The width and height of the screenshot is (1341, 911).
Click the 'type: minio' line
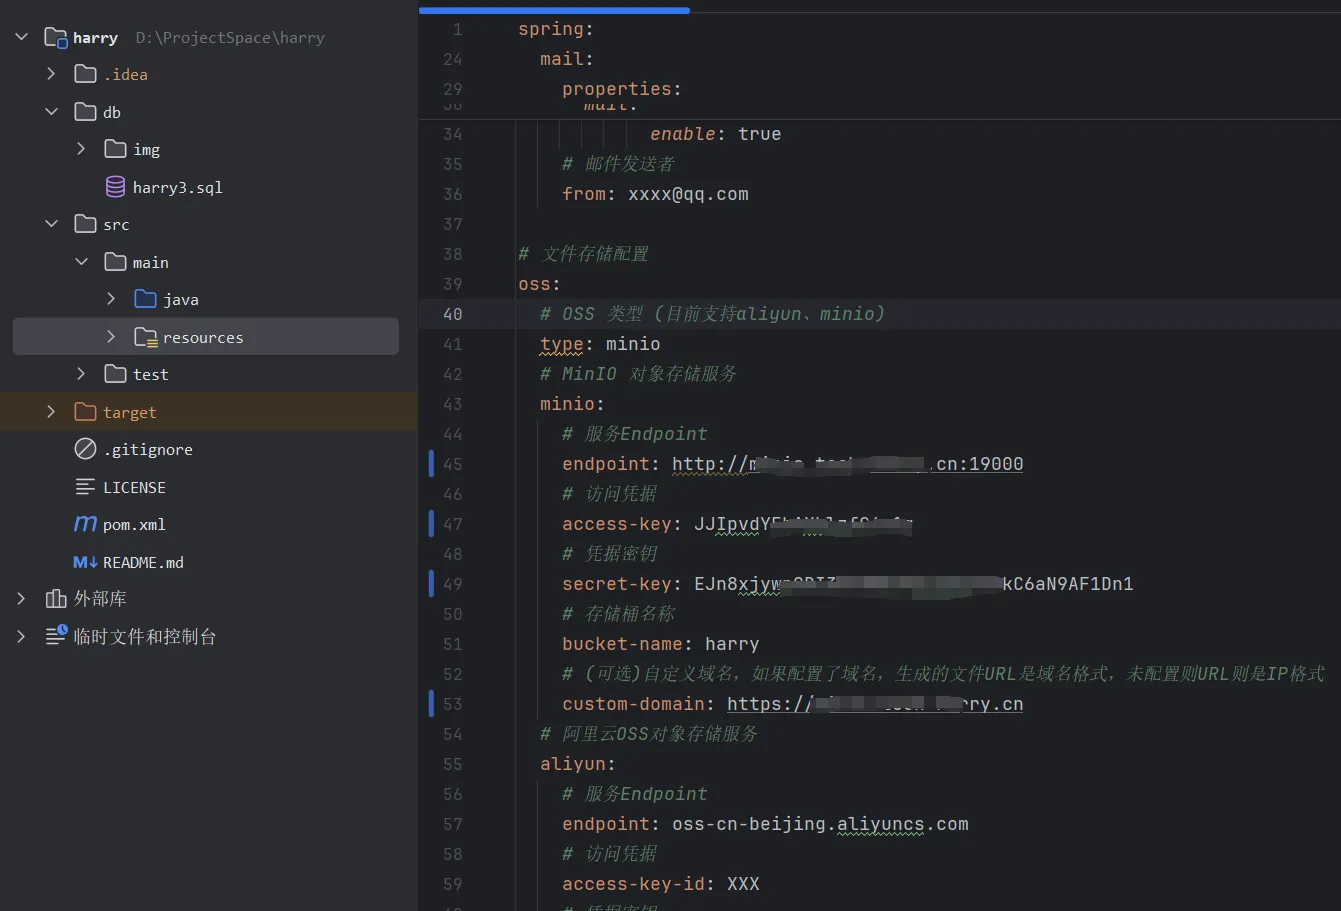[x=600, y=344]
